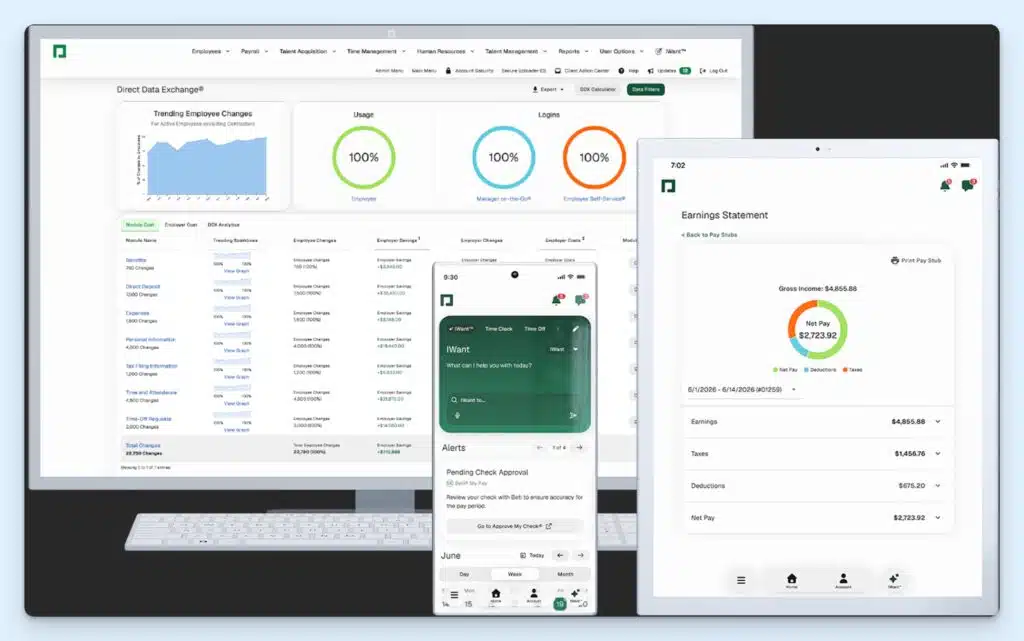Click the Help question mark icon on desktop
The height and width of the screenshot is (641, 1024).
[621, 70]
